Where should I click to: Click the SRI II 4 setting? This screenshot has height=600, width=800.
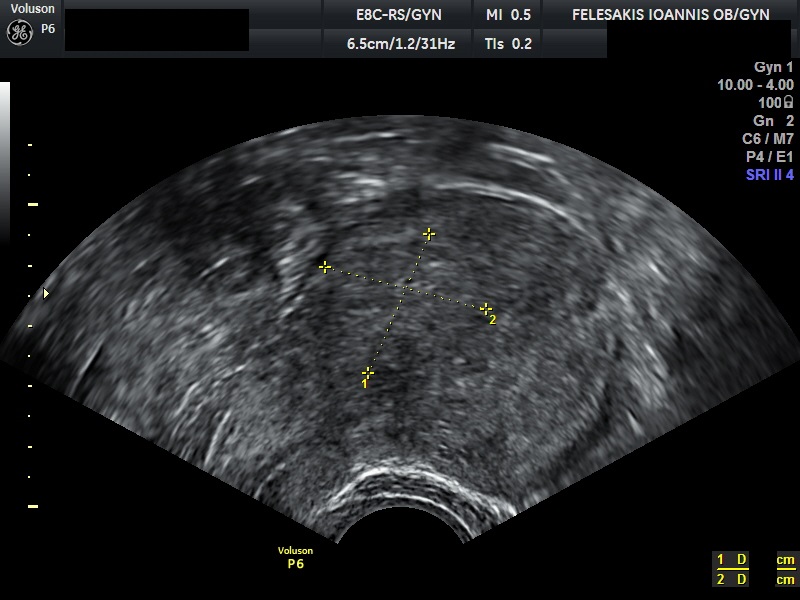(769, 175)
